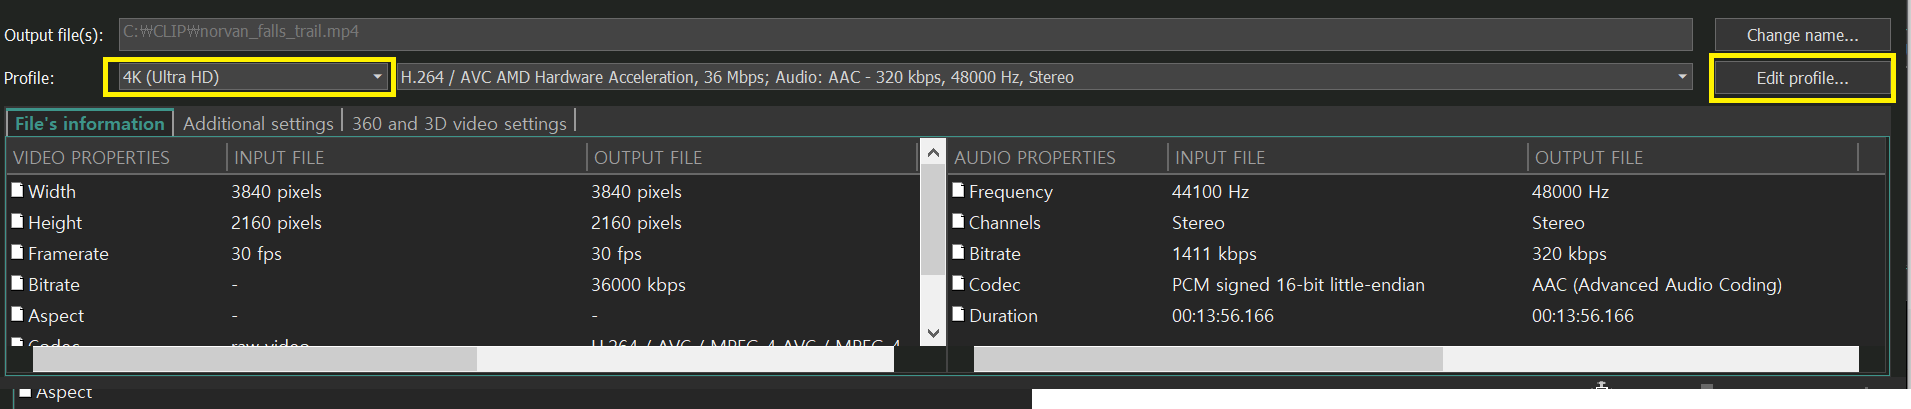Click the page icon beside Height

click(x=17, y=221)
